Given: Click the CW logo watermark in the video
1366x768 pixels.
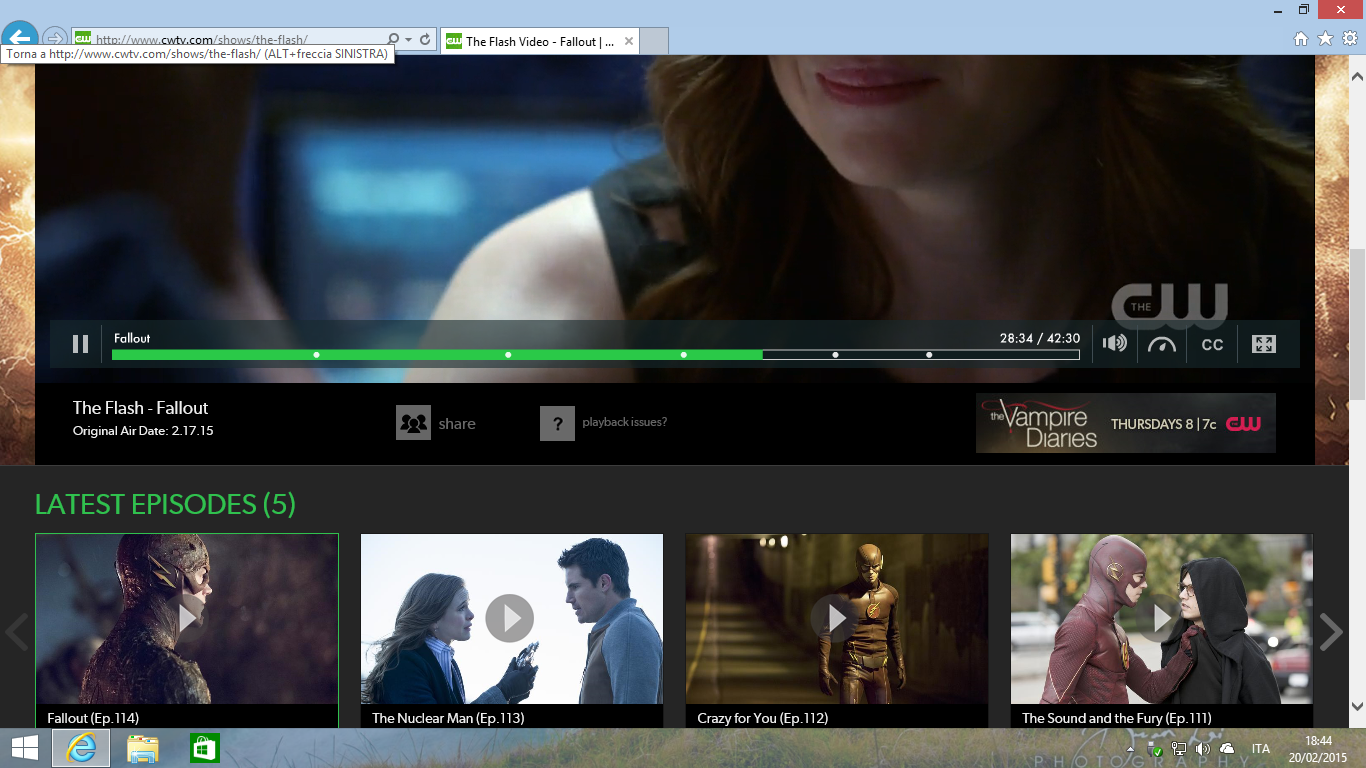Looking at the screenshot, I should tap(1170, 306).
